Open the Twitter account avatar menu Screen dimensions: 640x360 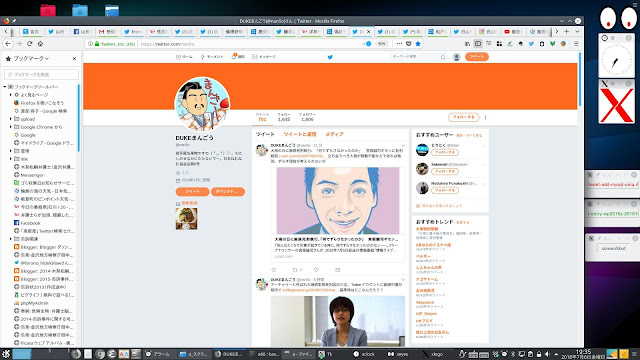tap(457, 57)
